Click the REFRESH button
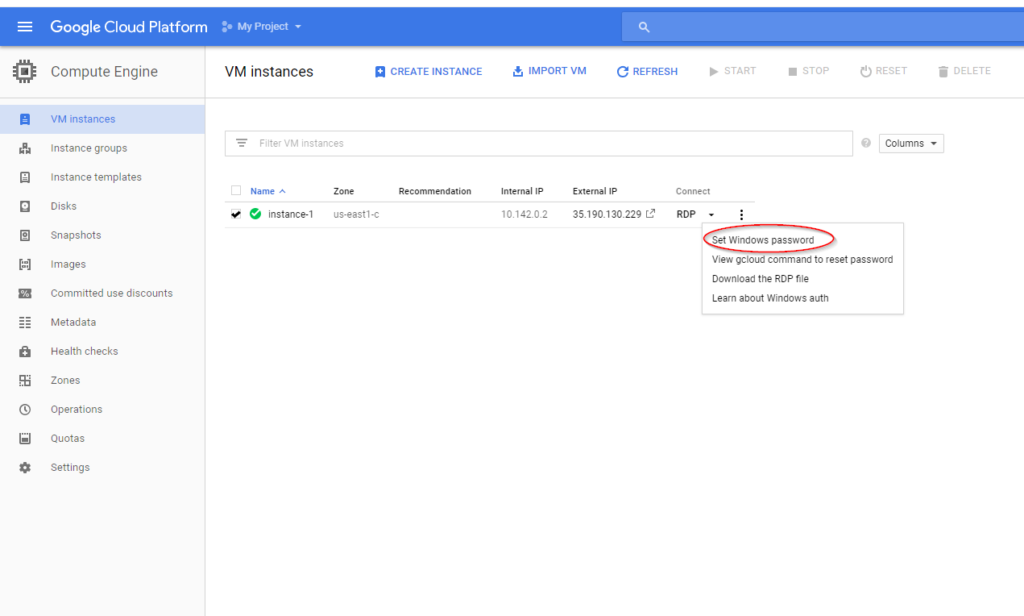Viewport: 1024px width, 616px height. coord(647,72)
